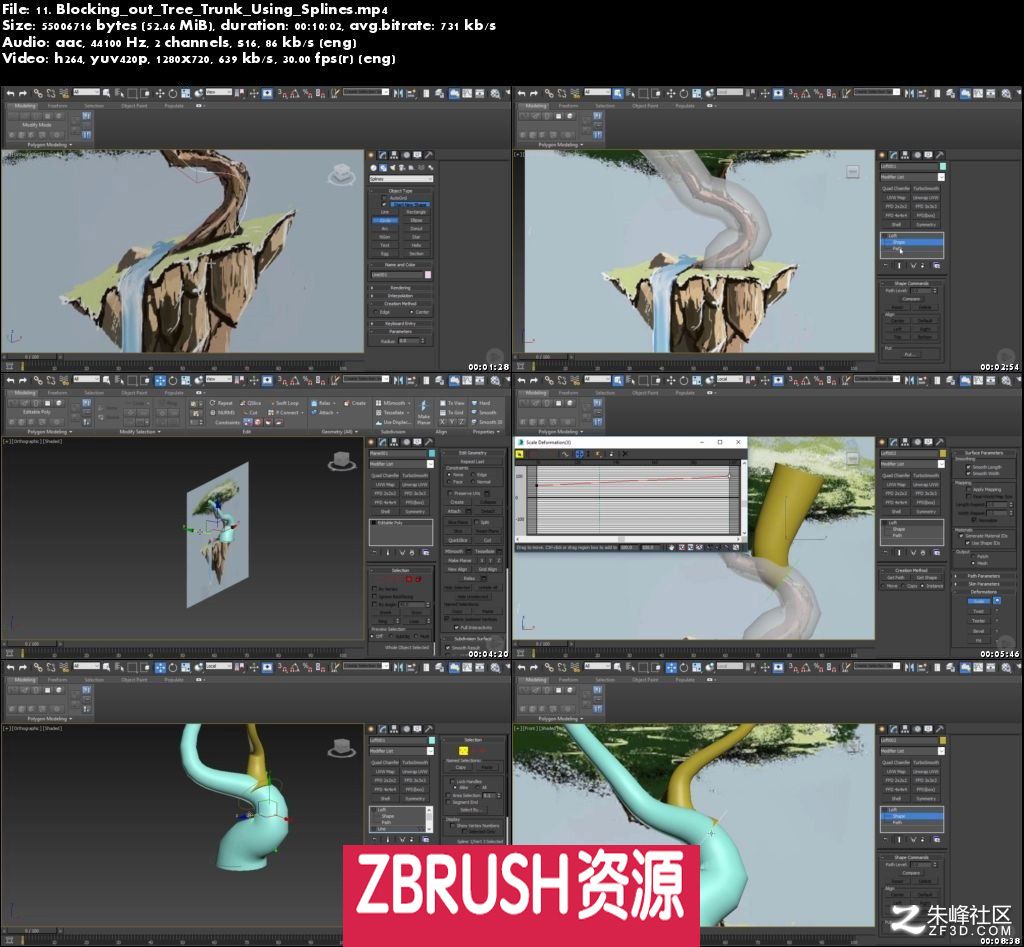
Task: Click horizontal scrollbar in Scale Deformation window
Action: (630, 539)
